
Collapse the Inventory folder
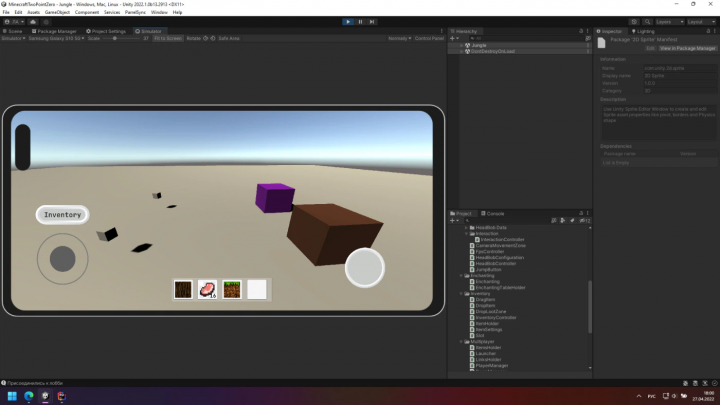click(x=461, y=293)
